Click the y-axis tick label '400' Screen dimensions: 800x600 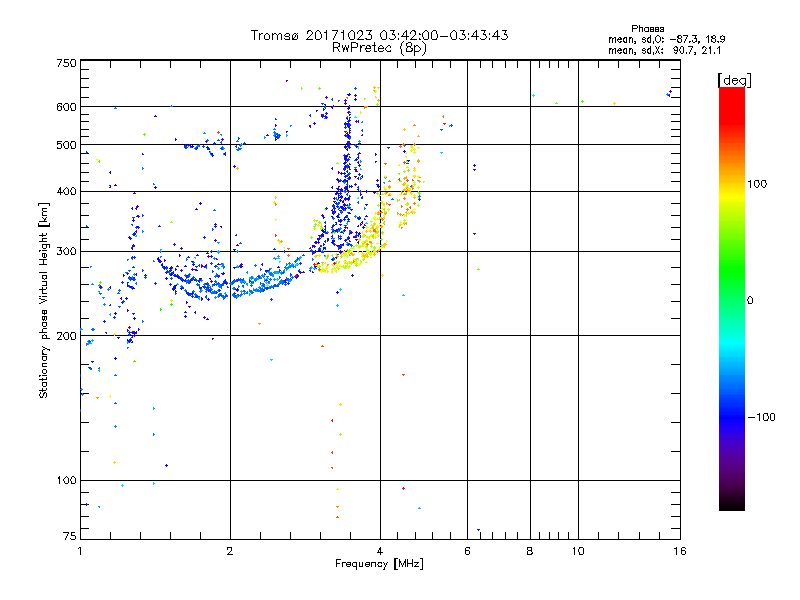66,191
